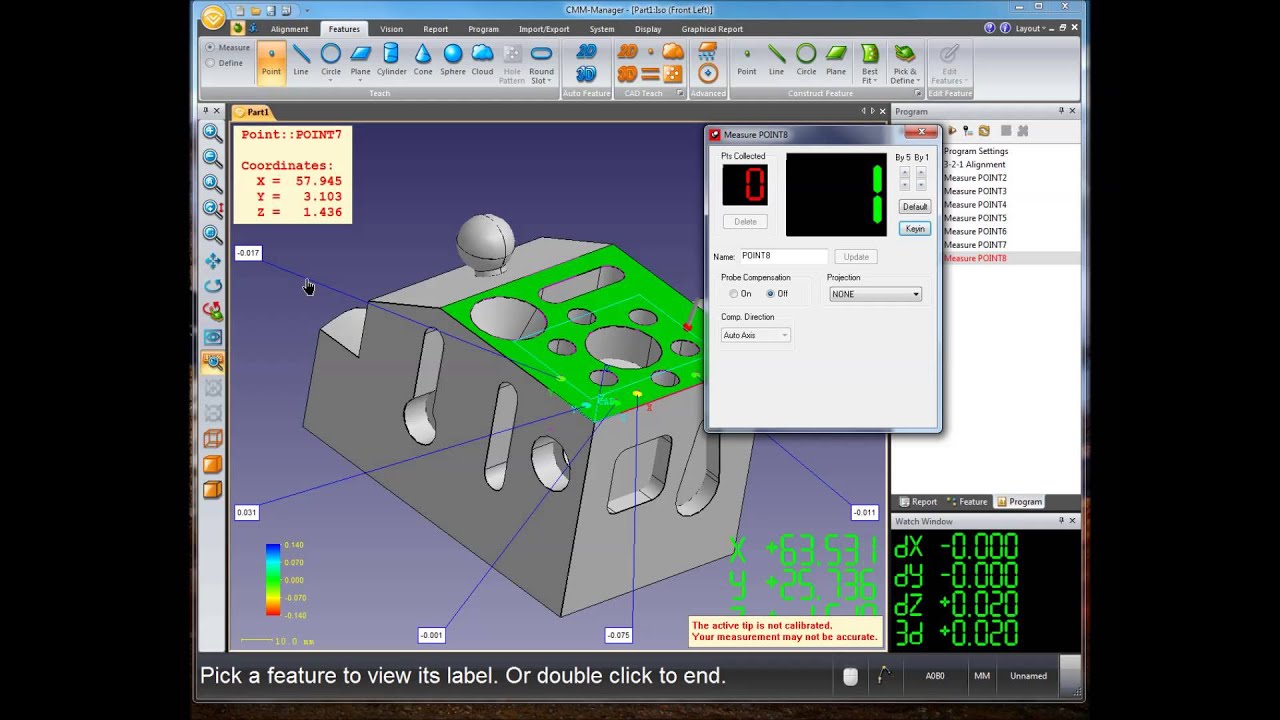Switch to the Feature panel tab

pos(967,502)
